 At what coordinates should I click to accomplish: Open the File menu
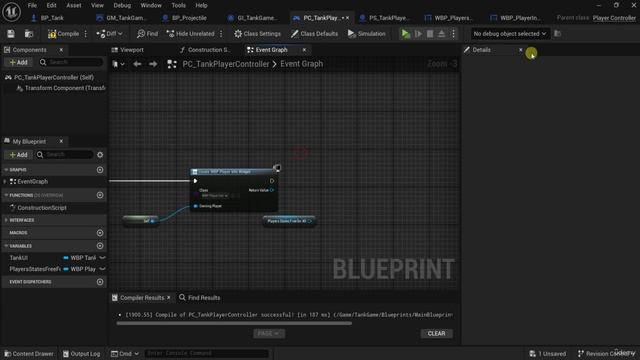pos(32,5)
